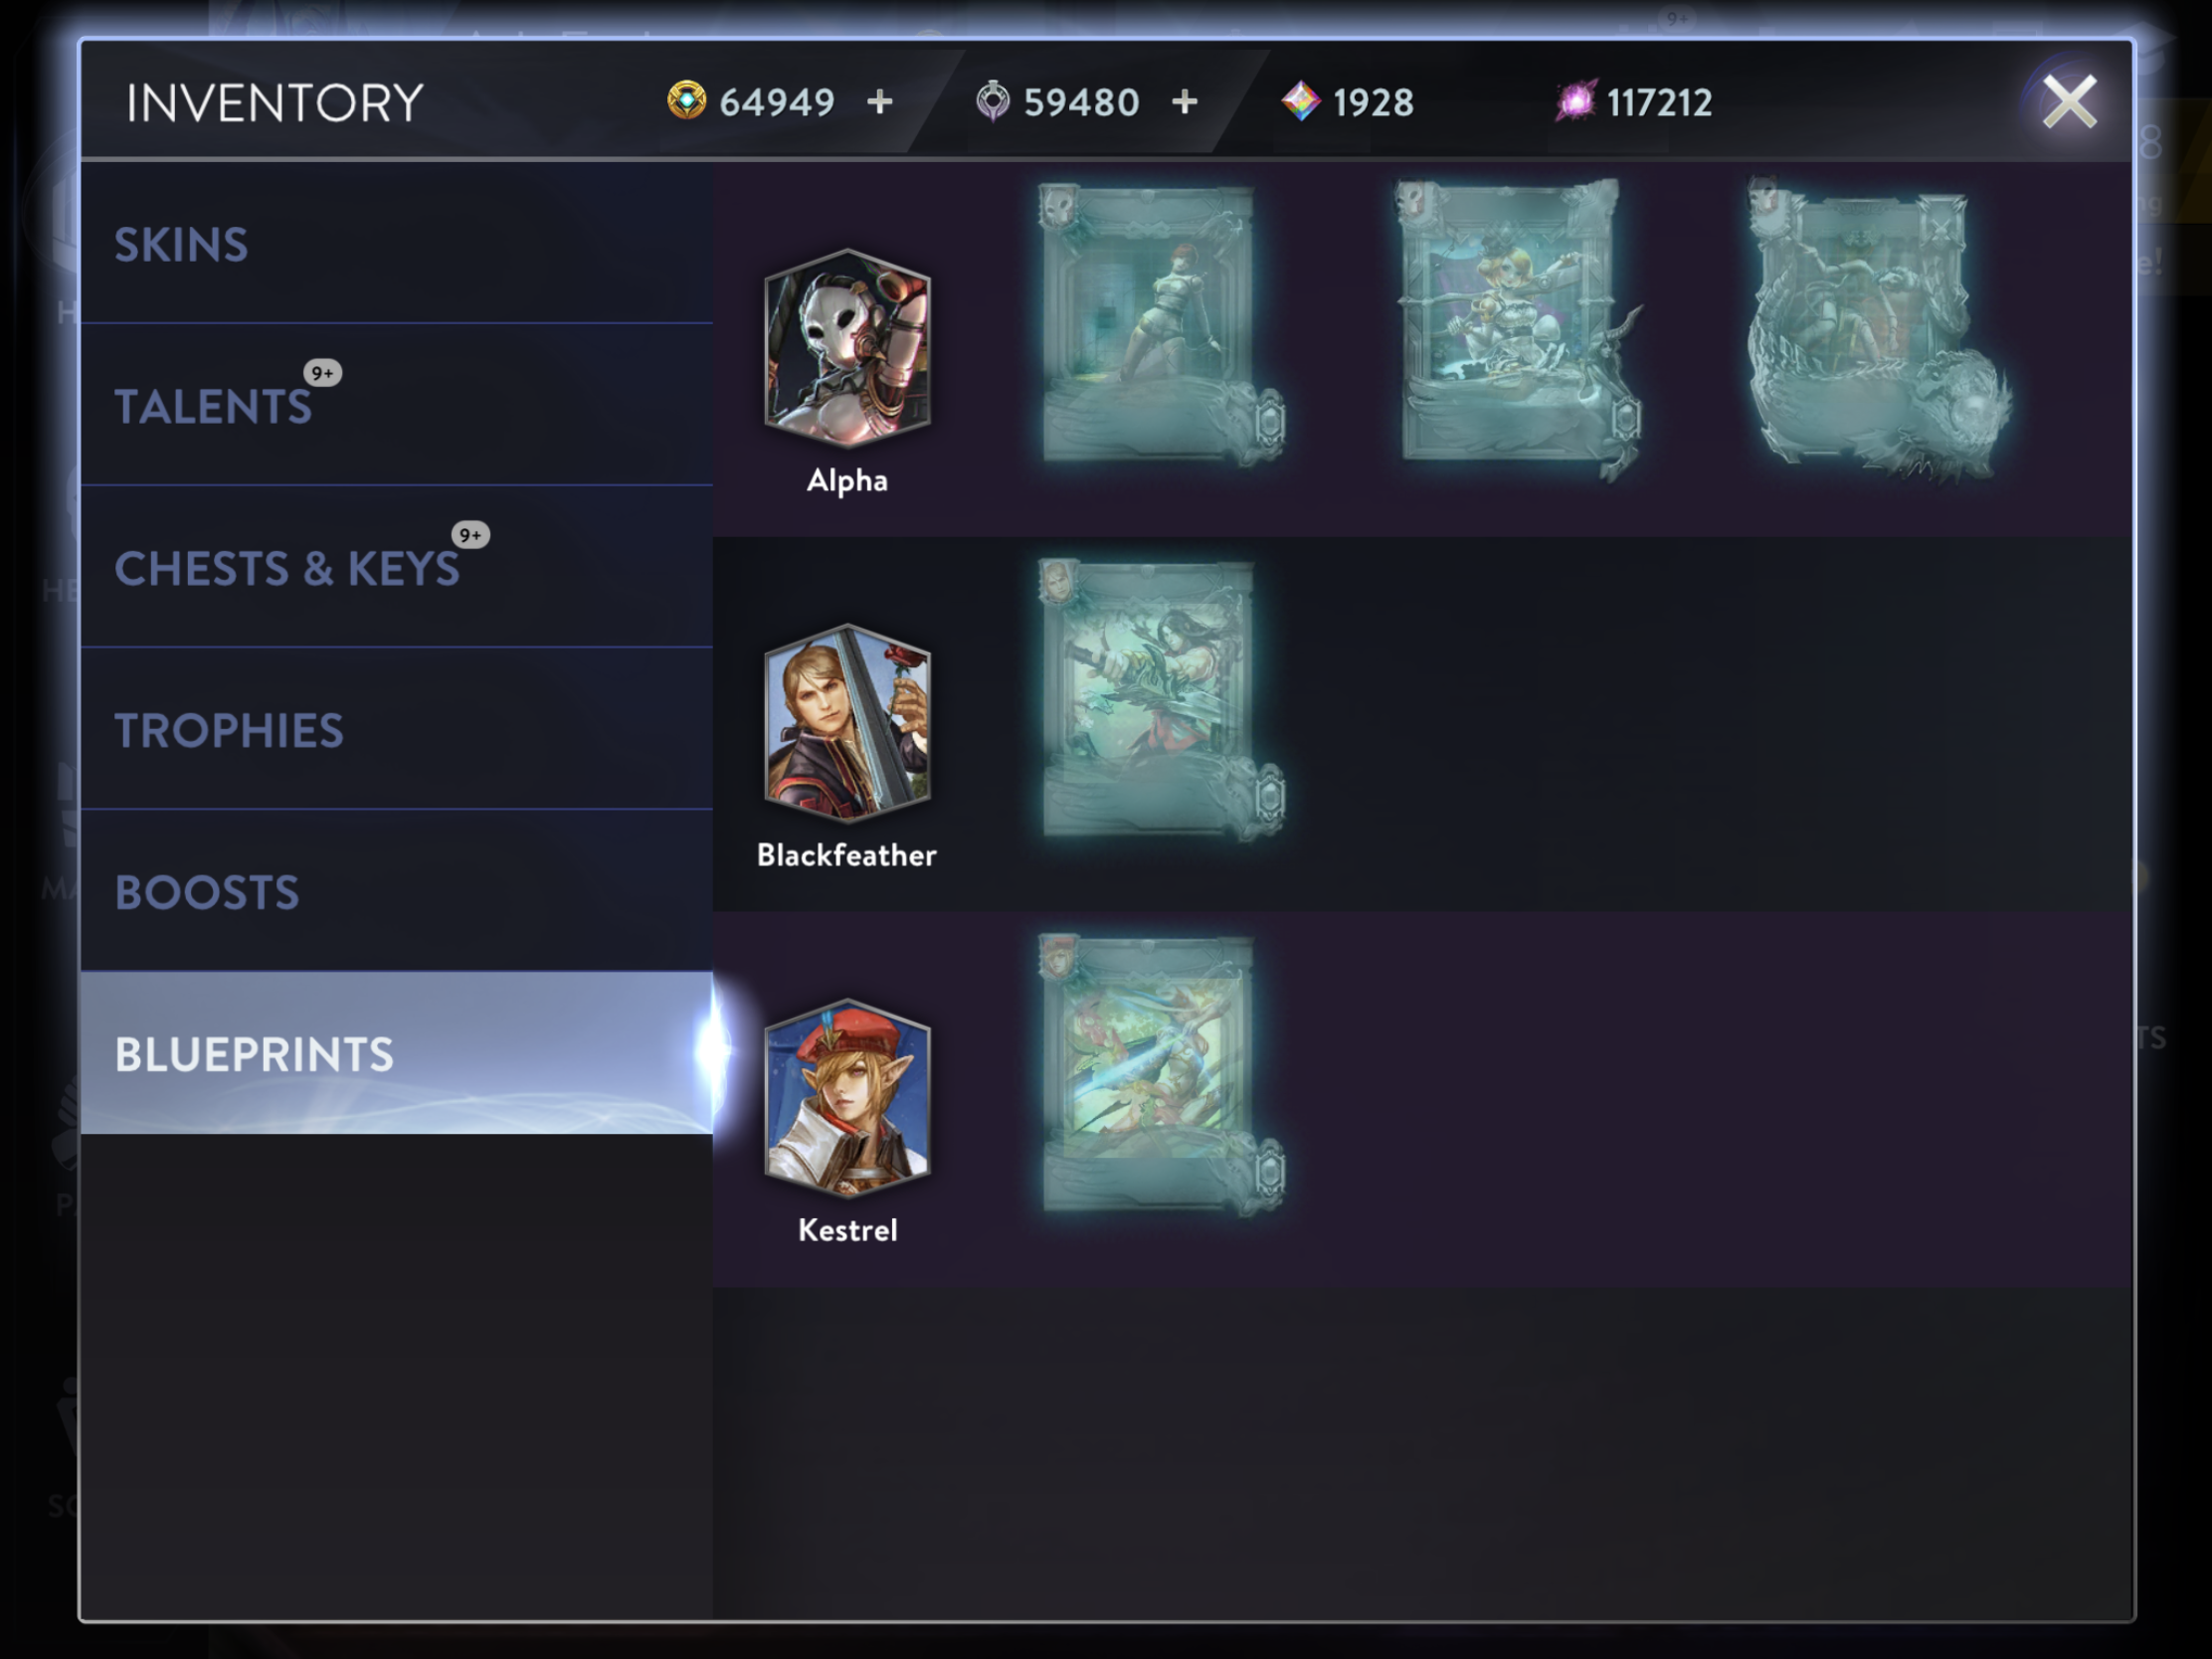
Task: Select the Blueprints tab
Action: [x=397, y=1053]
